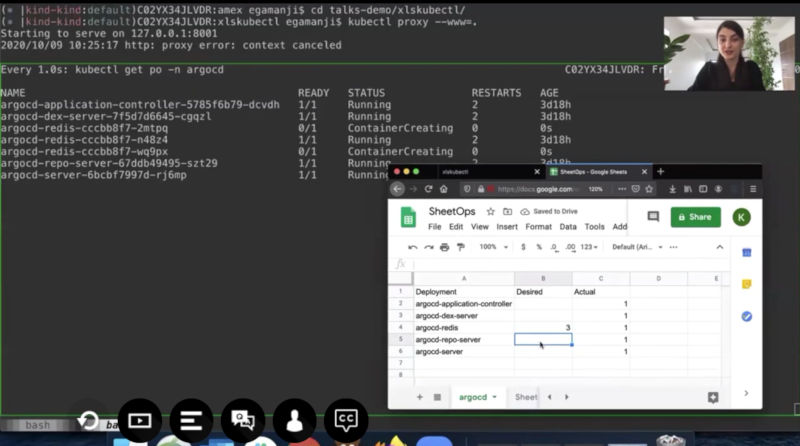Add a new sheet with plus
800x446 pixels.
[x=419, y=397]
